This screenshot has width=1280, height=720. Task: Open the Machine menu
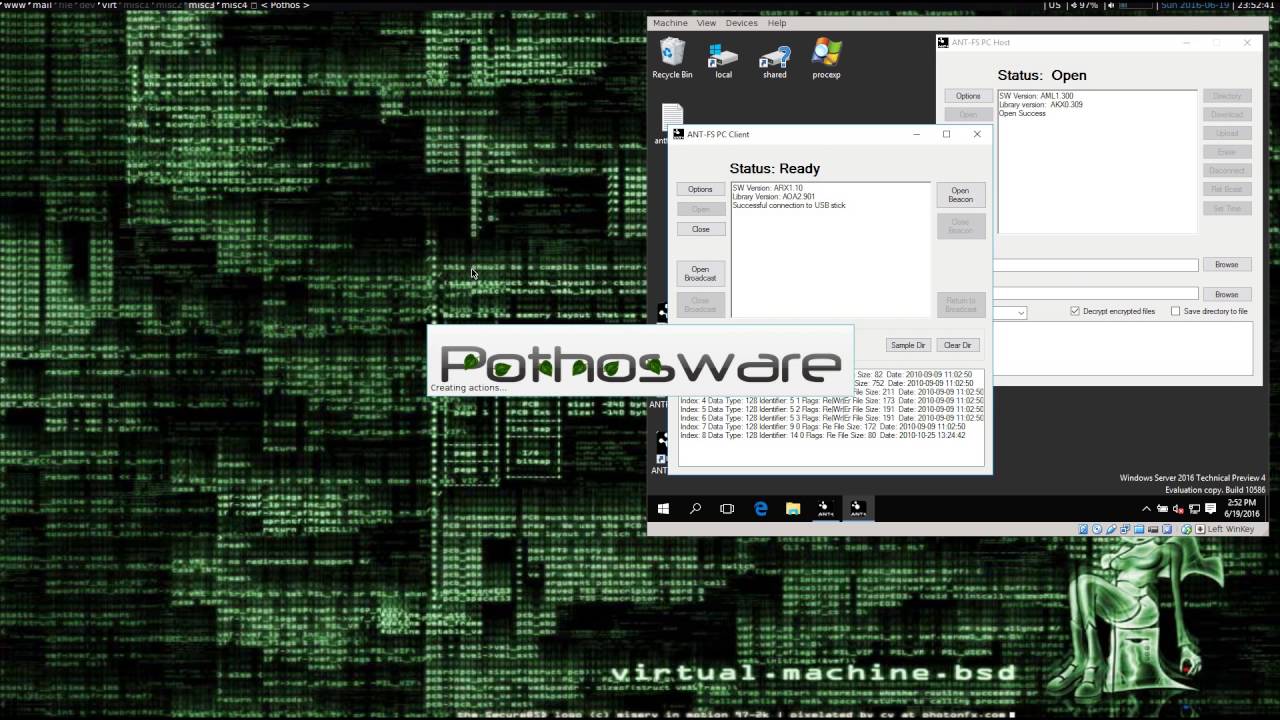coord(670,23)
